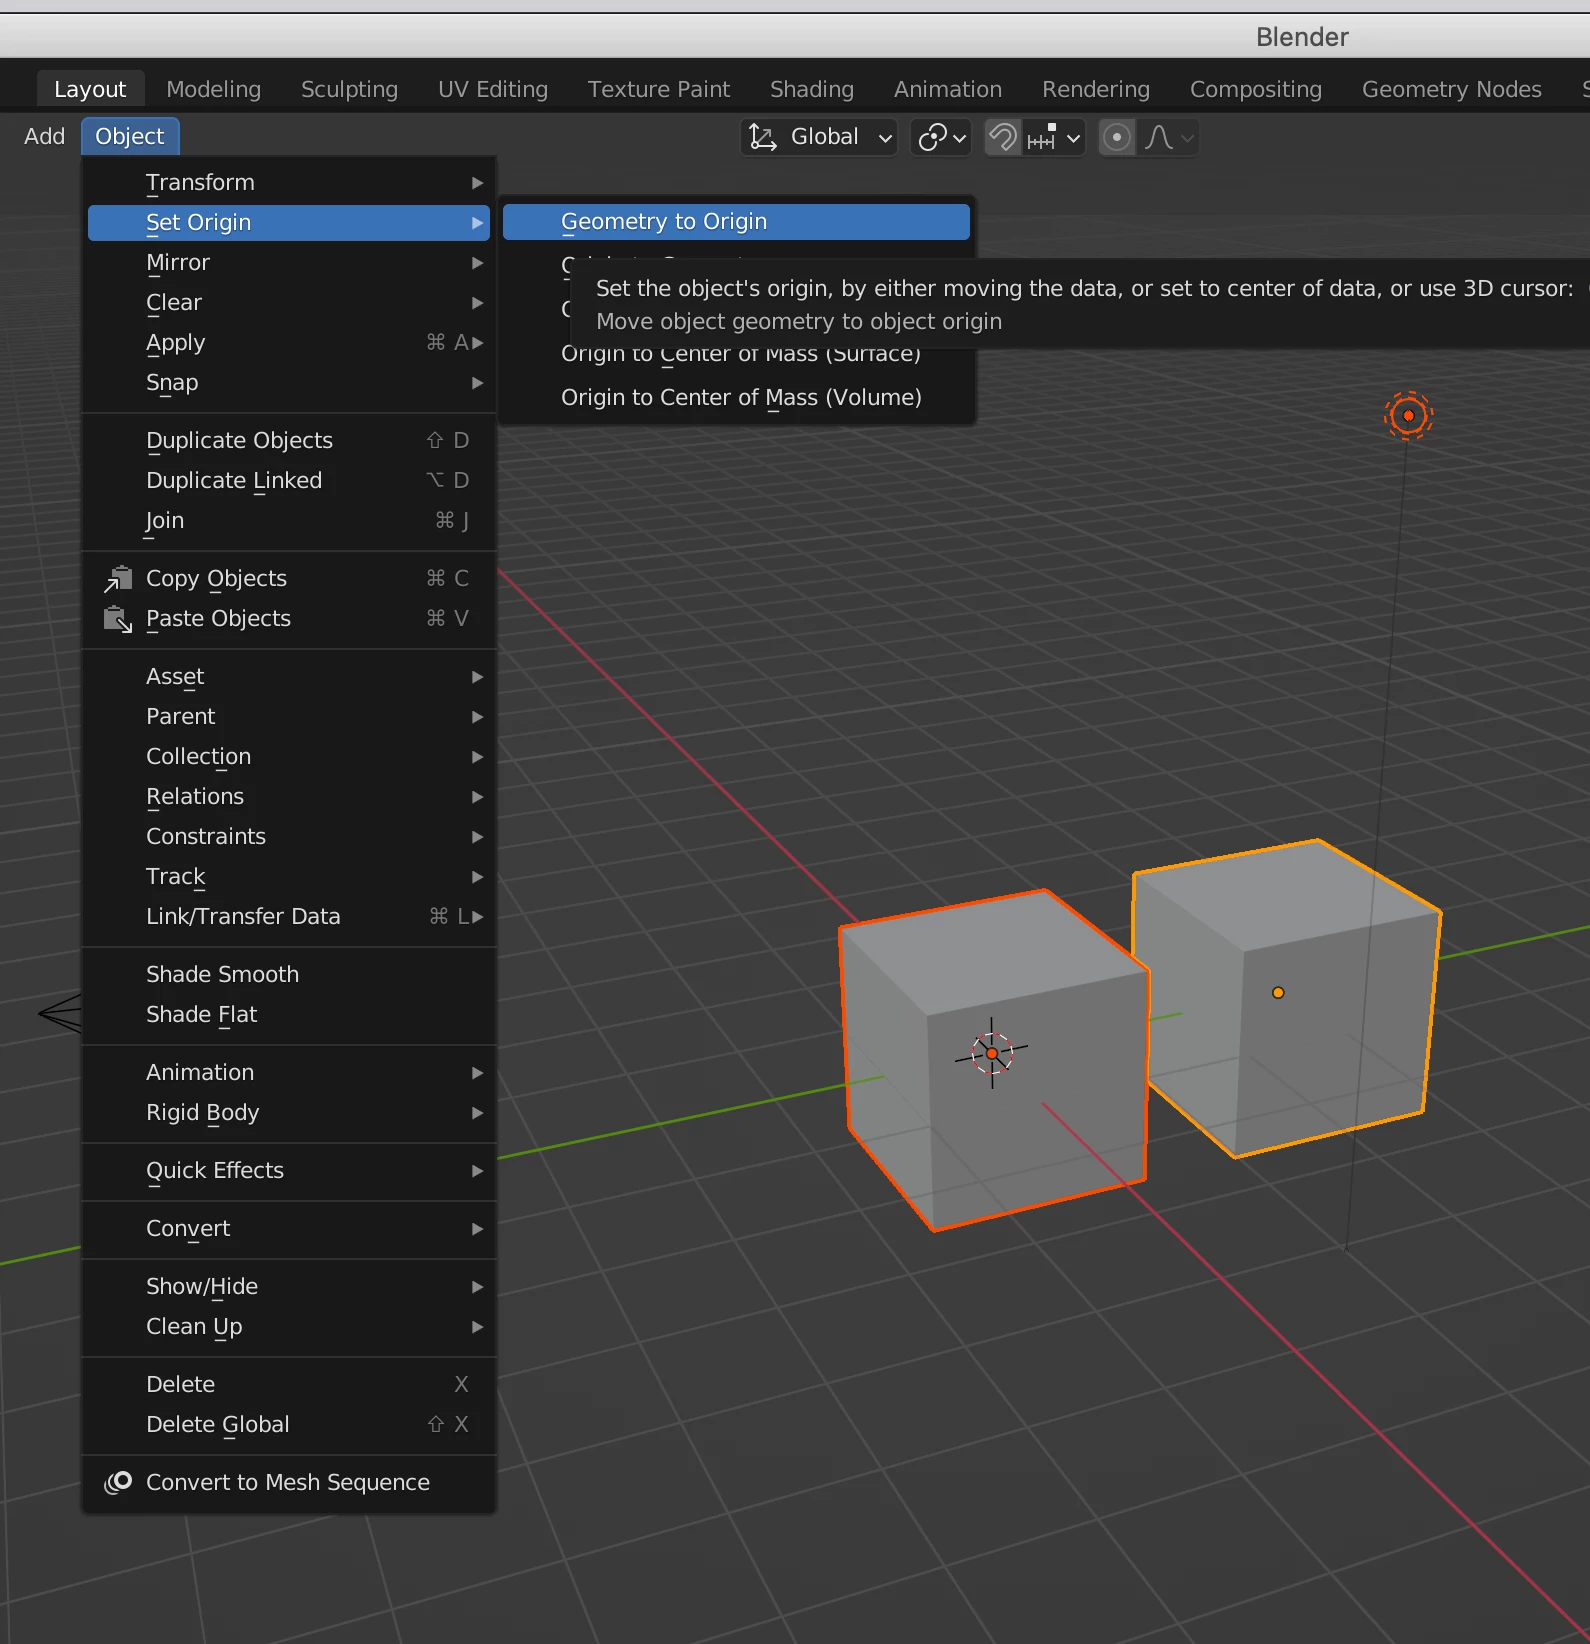Image resolution: width=1590 pixels, height=1644 pixels.
Task: Switch to the Layout workspace tab
Action: click(90, 89)
